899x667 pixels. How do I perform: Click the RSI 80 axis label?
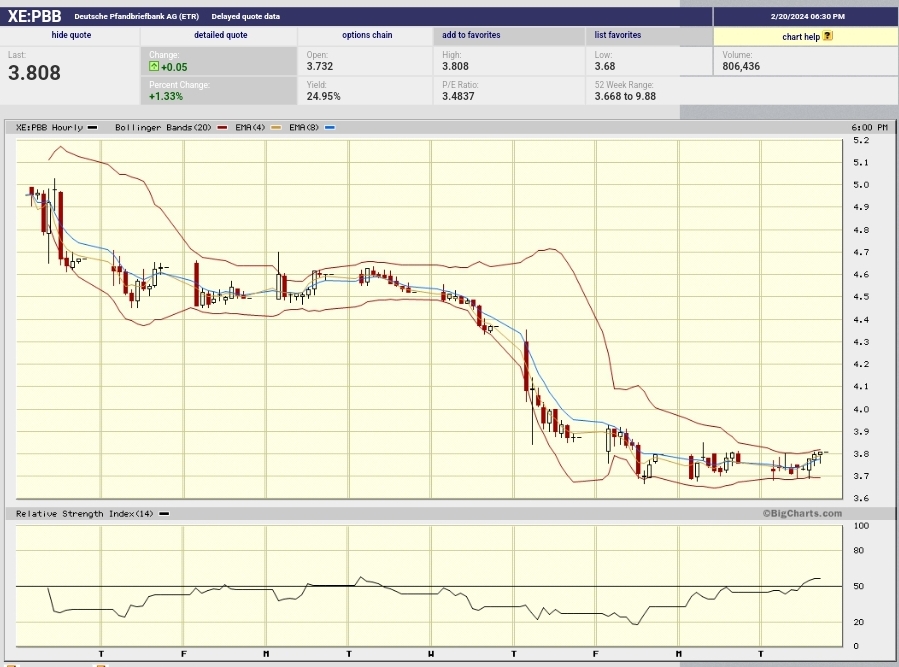click(858, 551)
